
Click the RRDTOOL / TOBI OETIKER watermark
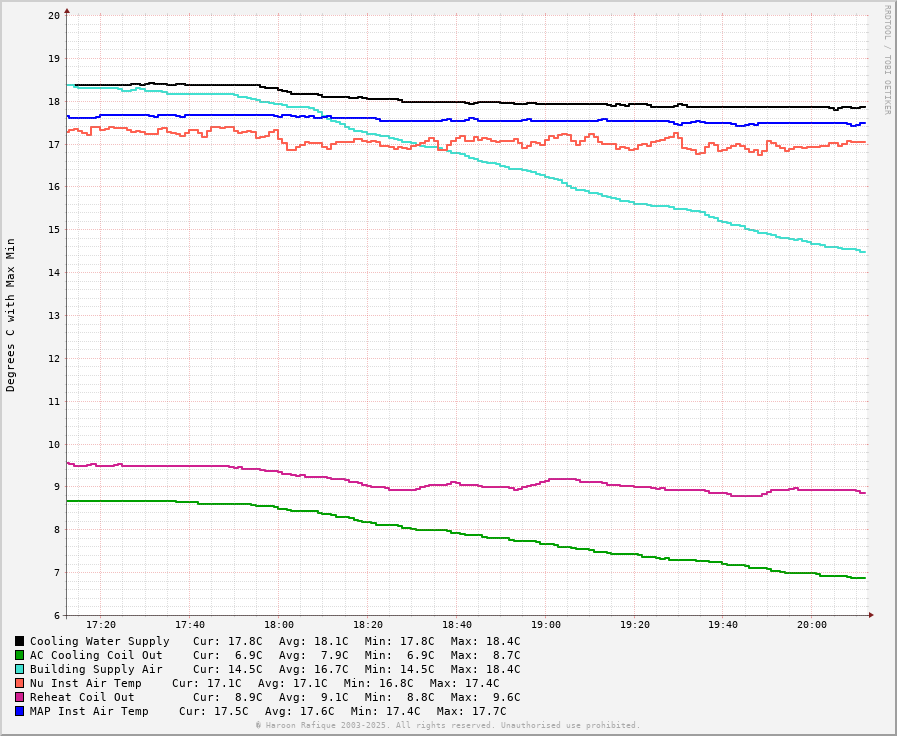886,60
